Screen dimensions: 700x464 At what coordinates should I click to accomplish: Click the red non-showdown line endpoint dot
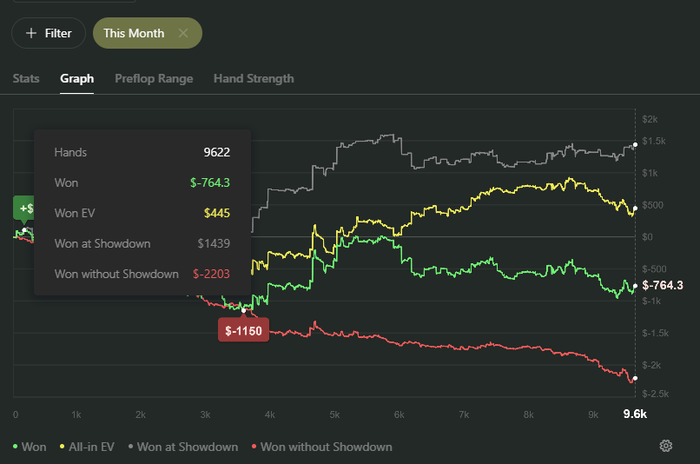tap(635, 378)
